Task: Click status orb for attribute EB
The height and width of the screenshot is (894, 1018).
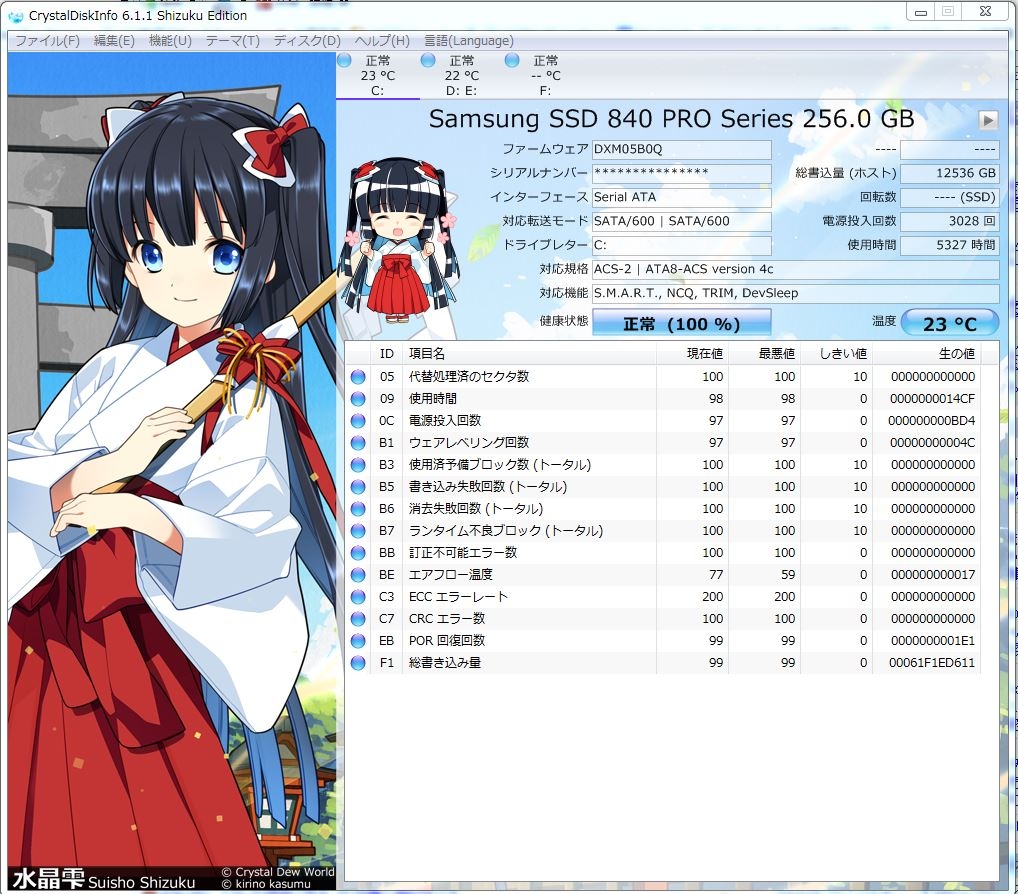Action: pyautogui.click(x=358, y=641)
